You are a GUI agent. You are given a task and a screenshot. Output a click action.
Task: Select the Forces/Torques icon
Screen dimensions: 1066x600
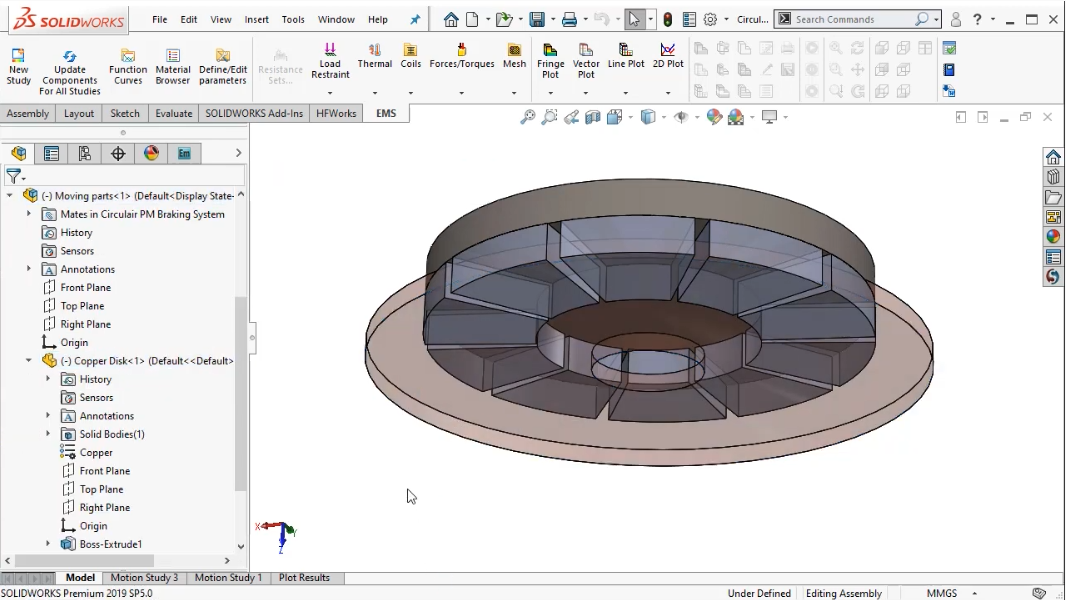[x=462, y=49]
